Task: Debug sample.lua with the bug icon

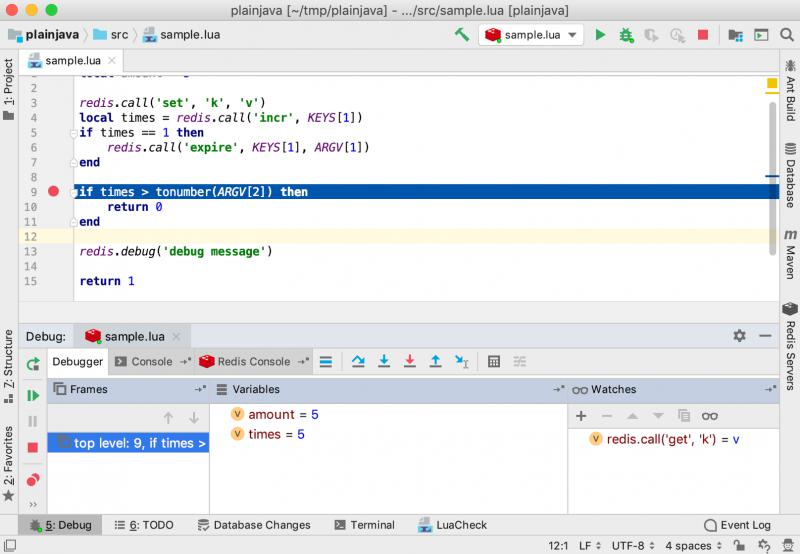Action: (x=626, y=35)
